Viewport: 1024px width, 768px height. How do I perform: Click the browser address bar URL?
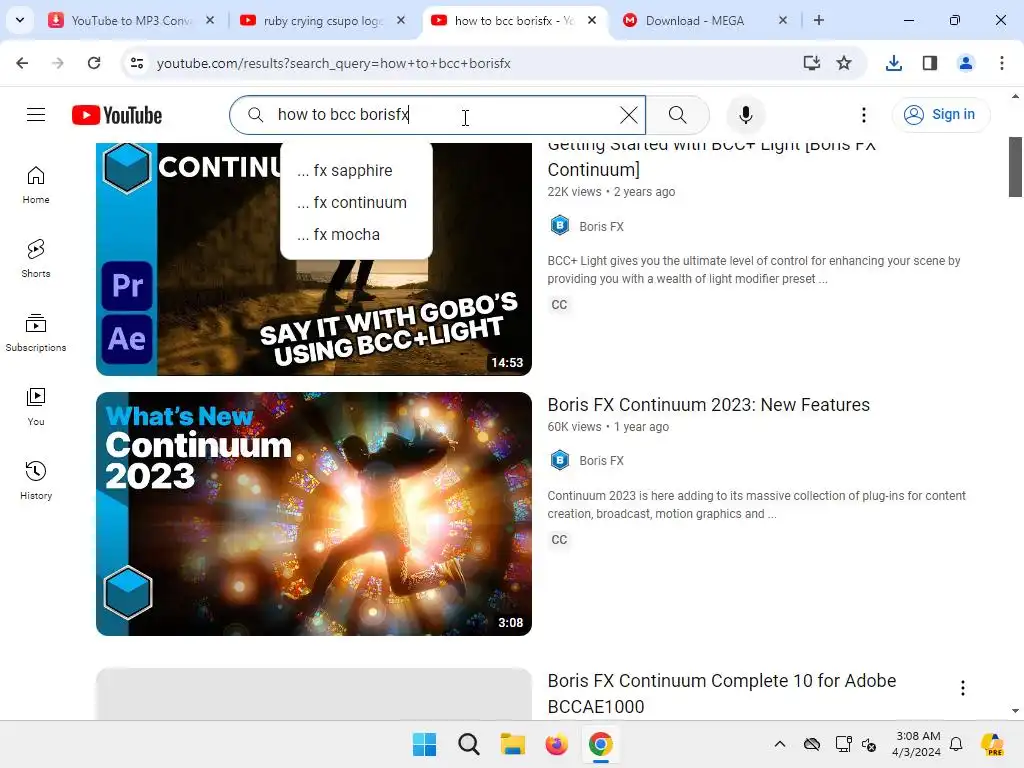click(334, 63)
